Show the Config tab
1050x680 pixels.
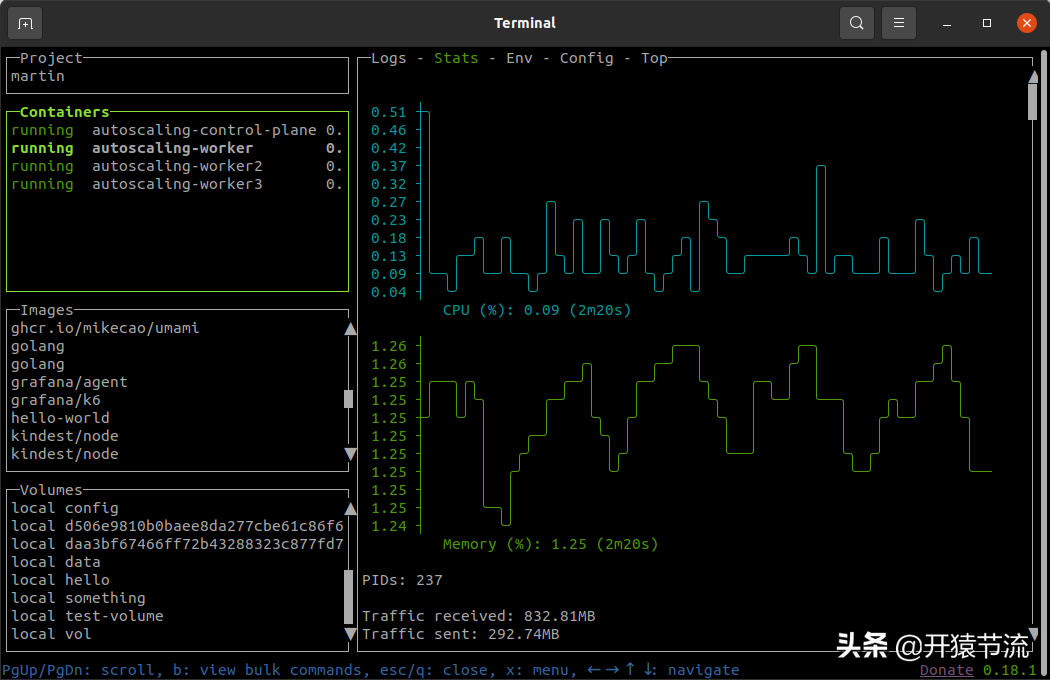click(x=586, y=58)
